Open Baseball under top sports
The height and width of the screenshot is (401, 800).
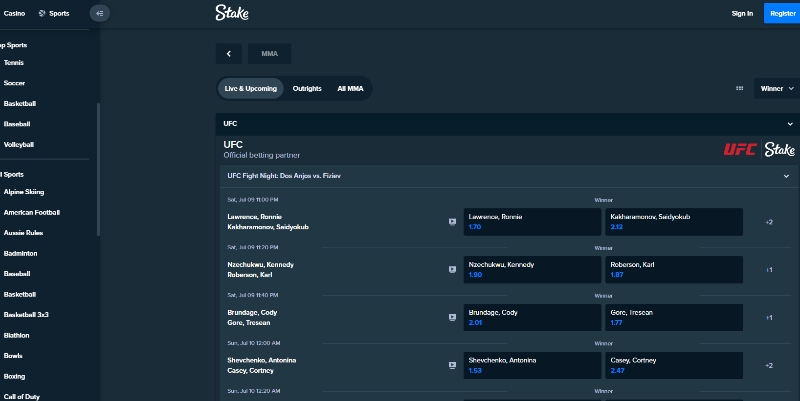coord(17,124)
